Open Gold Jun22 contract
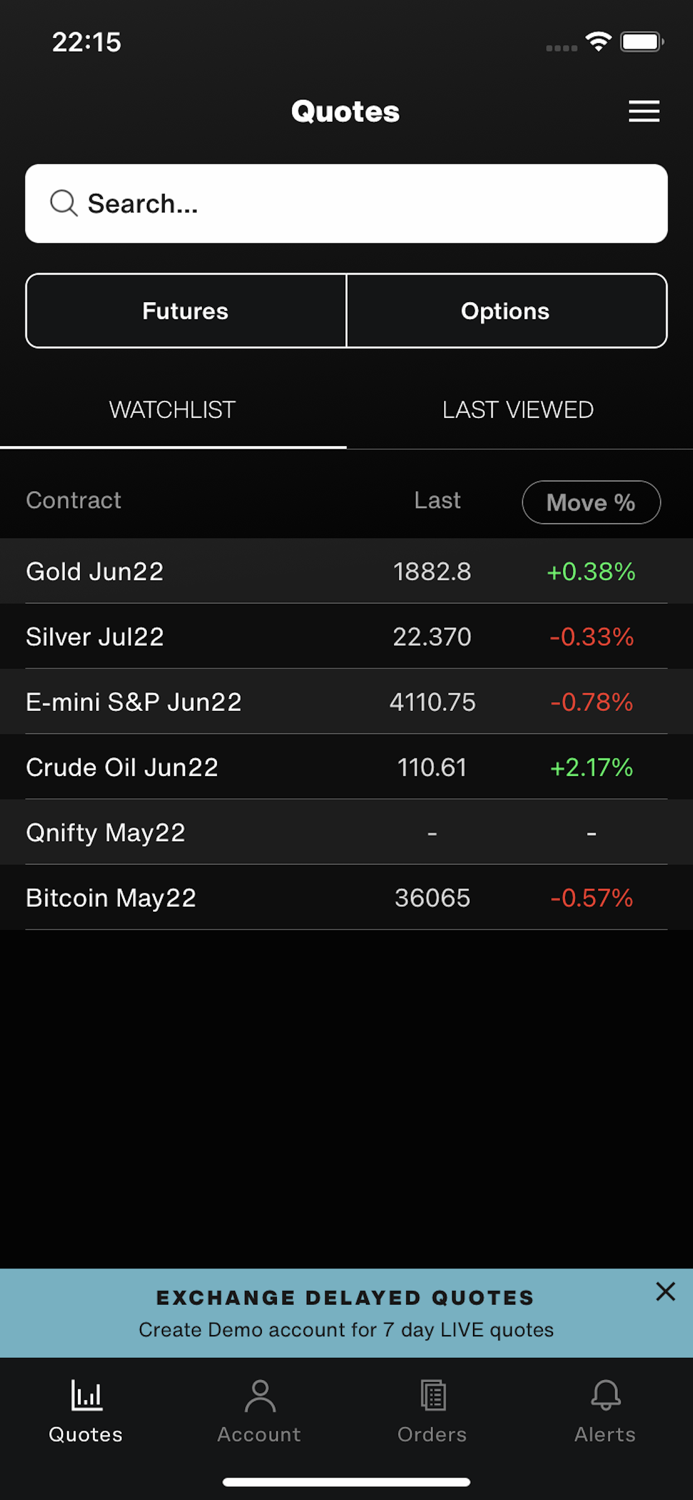This screenshot has height=1500, width=693. point(95,571)
